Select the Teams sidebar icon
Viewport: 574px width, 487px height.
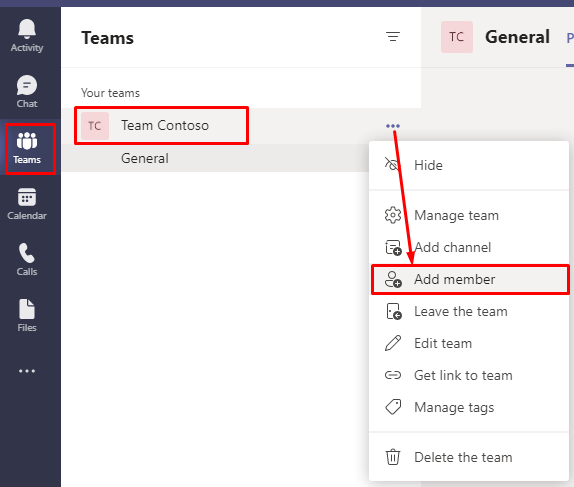(x=27, y=148)
